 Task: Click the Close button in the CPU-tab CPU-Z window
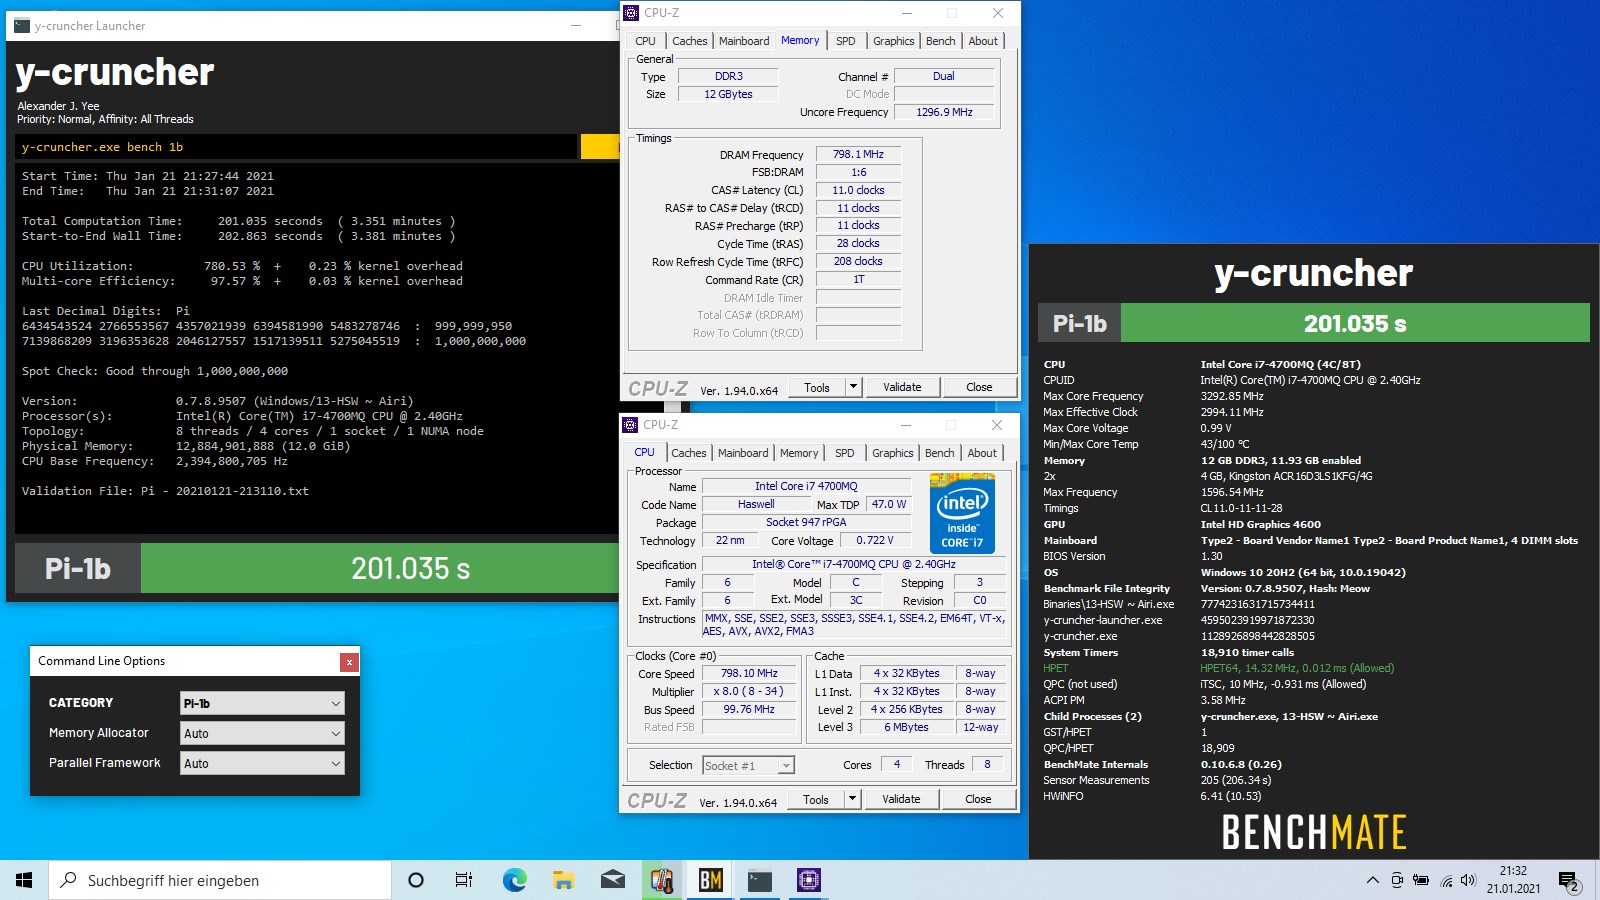(978, 799)
